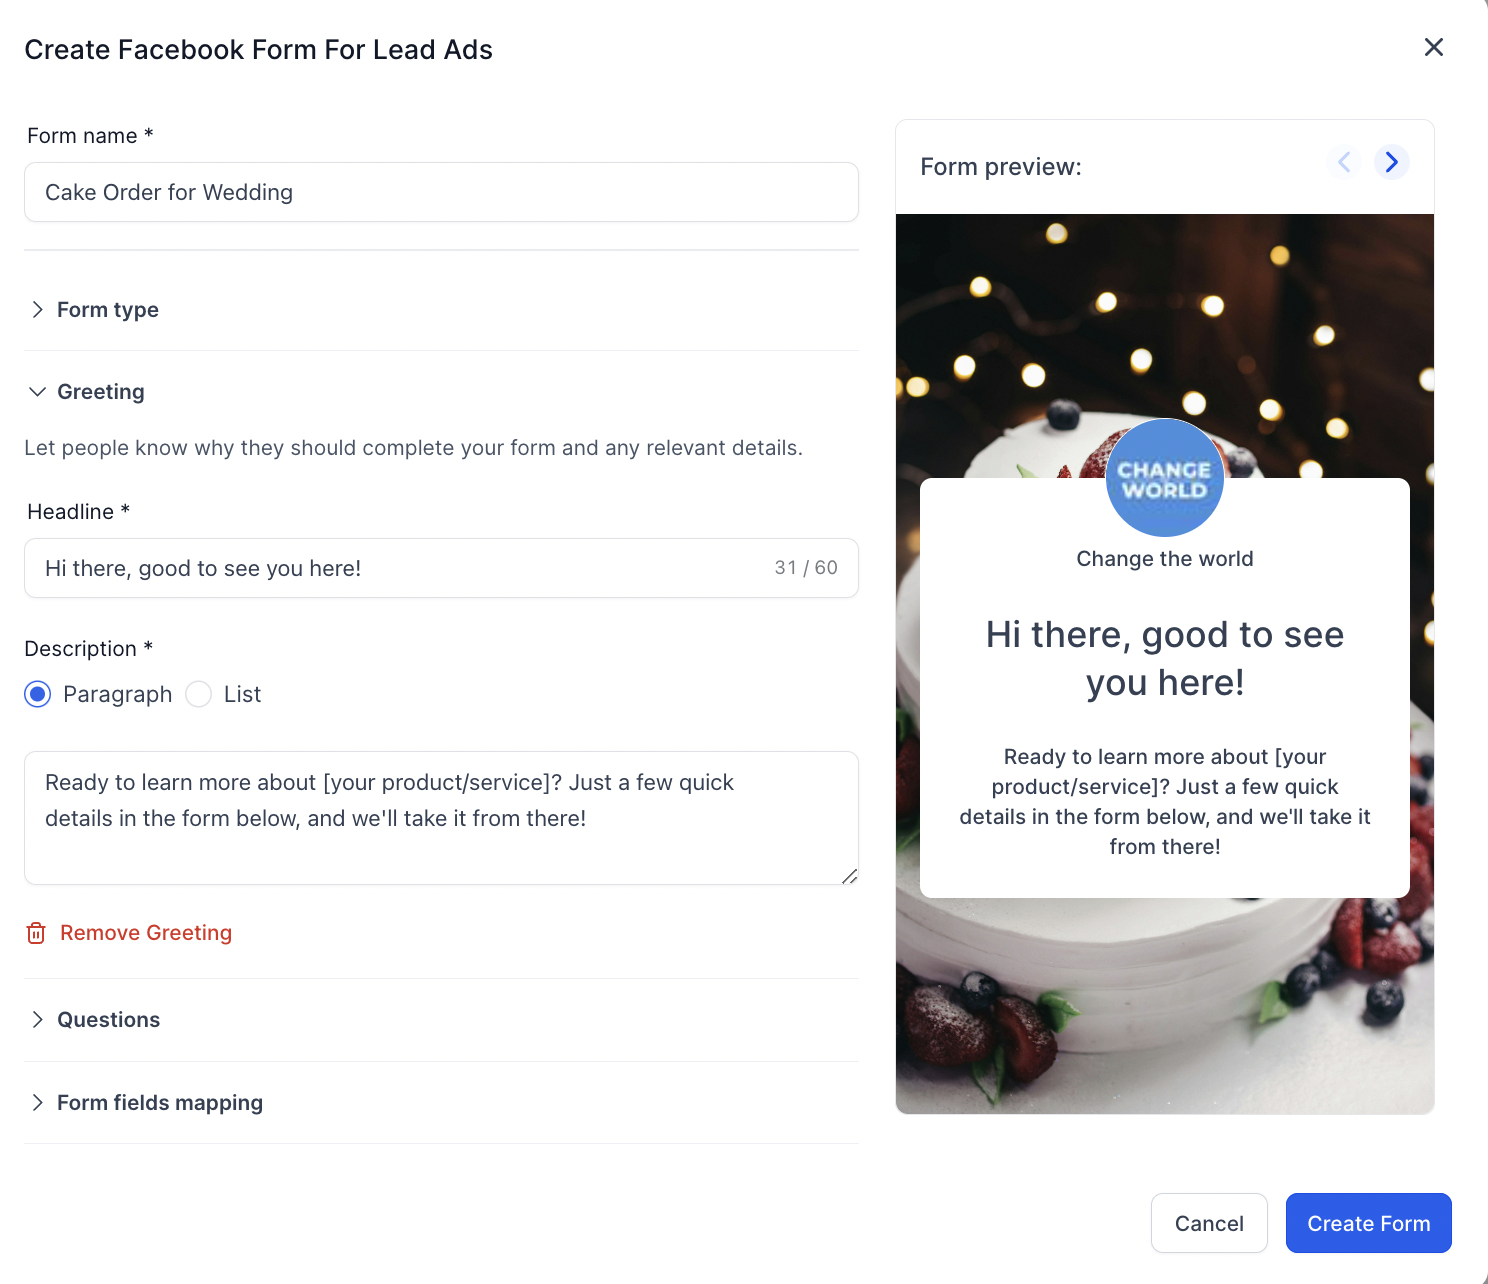Click Remove Greeting link
The width and height of the screenshot is (1488, 1284).
[x=146, y=933]
